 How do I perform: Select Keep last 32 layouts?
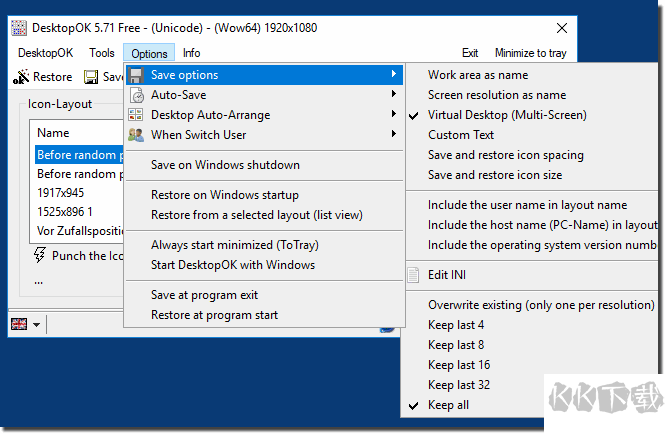coord(472,385)
